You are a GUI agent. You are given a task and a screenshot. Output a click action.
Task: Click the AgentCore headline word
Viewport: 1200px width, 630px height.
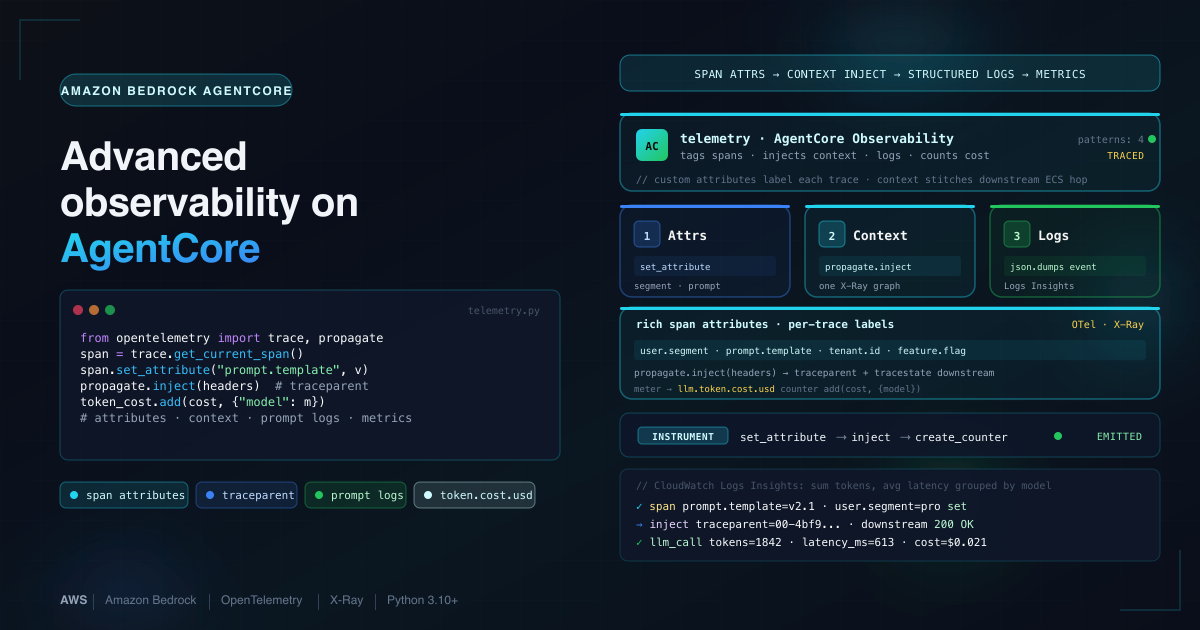click(160, 248)
